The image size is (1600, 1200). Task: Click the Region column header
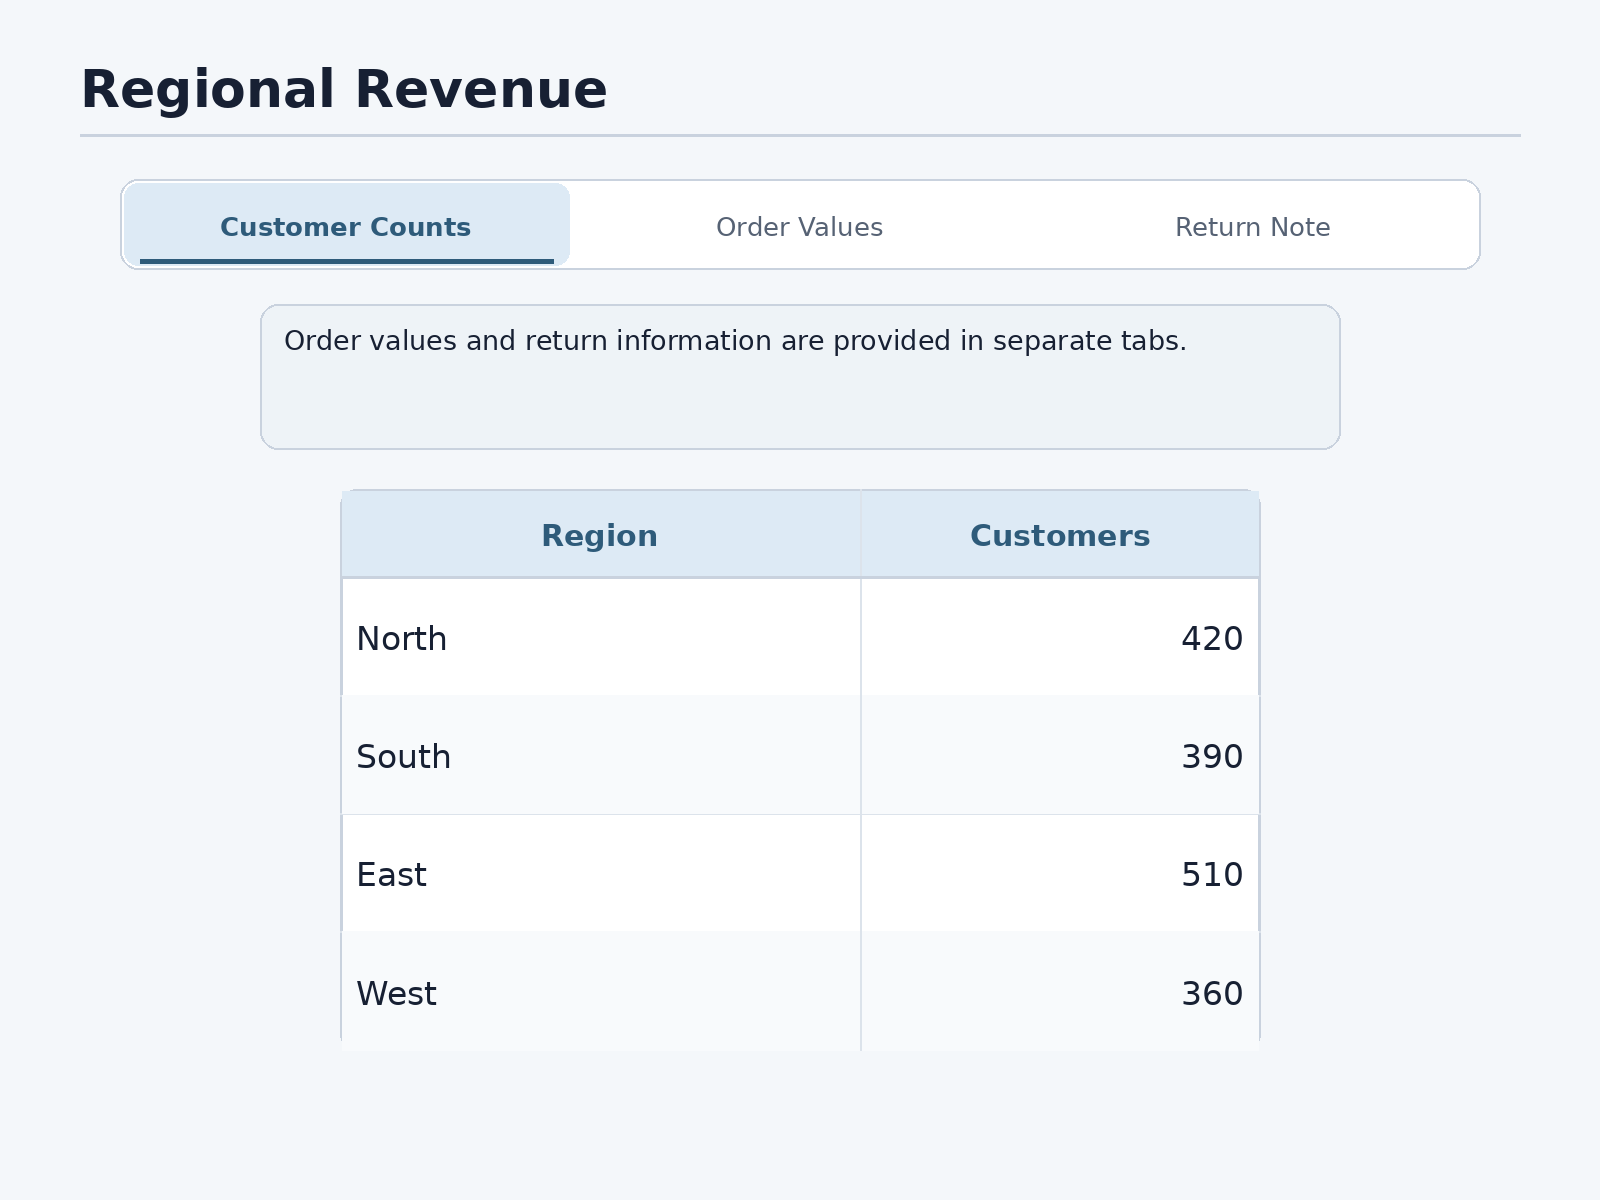[x=600, y=535]
